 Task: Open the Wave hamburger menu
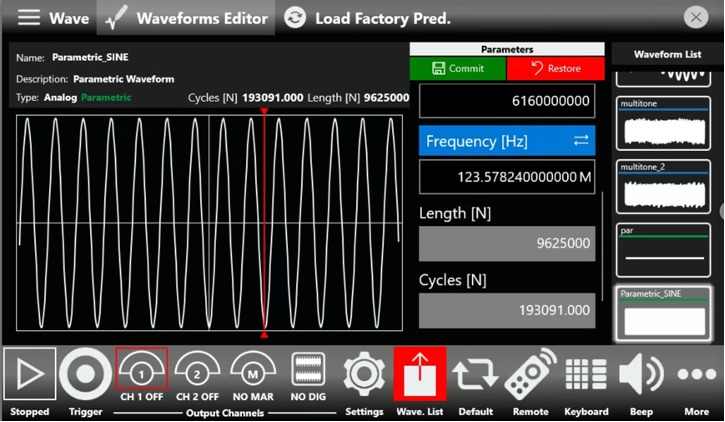(x=30, y=18)
